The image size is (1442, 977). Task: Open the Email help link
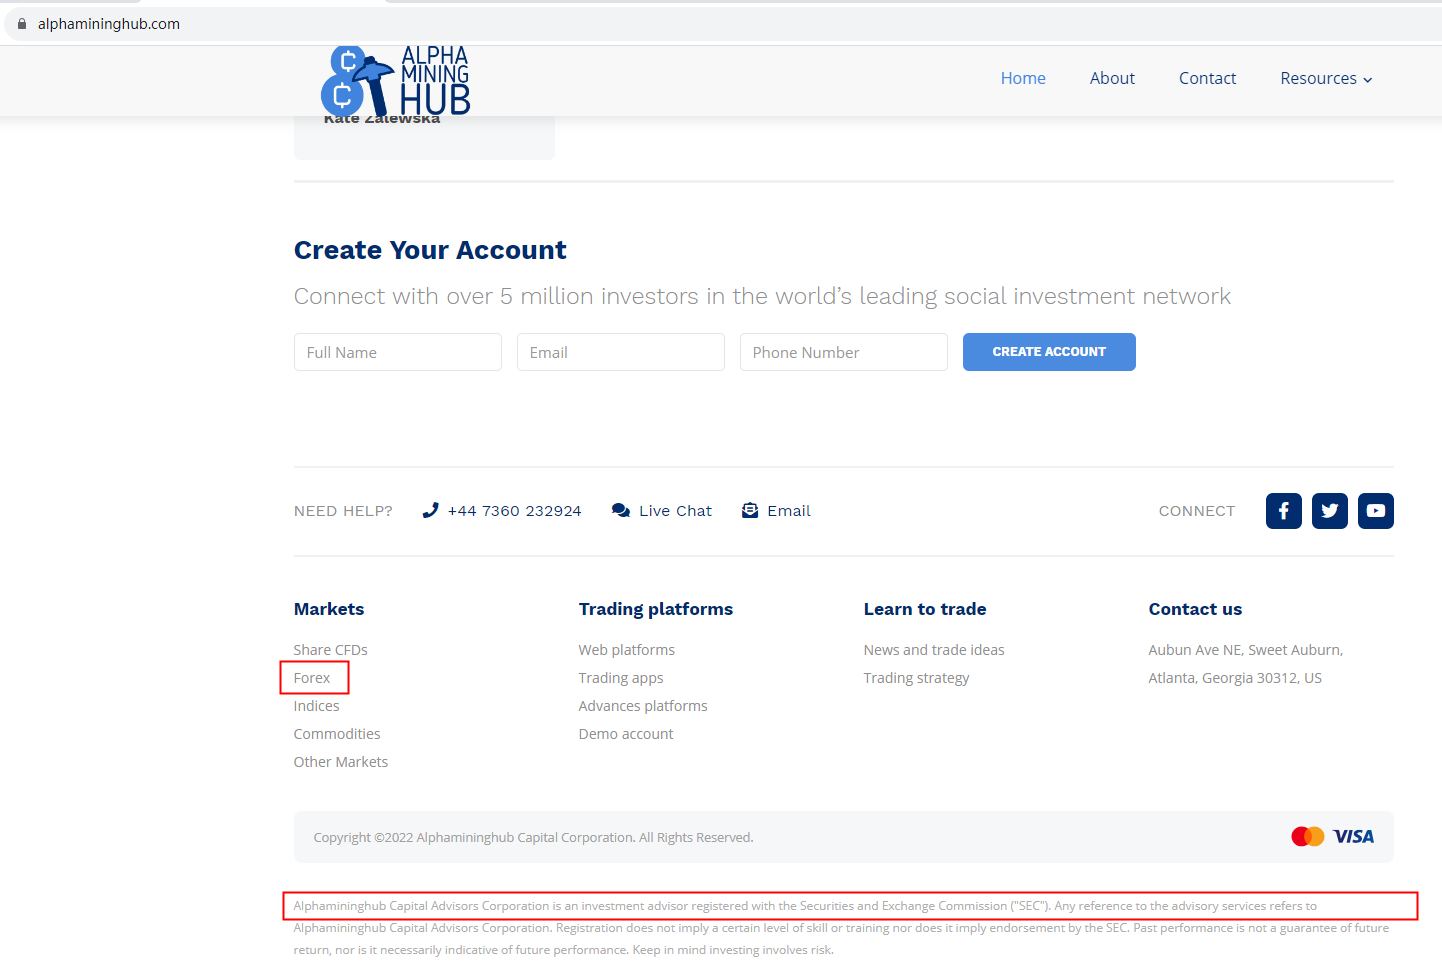pyautogui.click(x=789, y=511)
